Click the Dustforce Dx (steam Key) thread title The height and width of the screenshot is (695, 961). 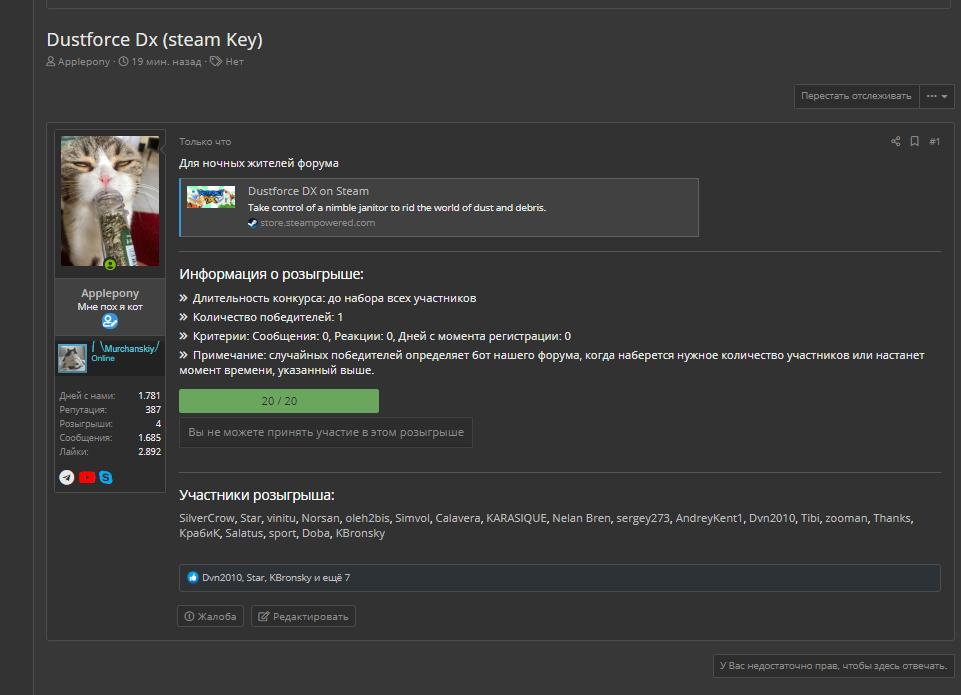[x=154, y=40]
